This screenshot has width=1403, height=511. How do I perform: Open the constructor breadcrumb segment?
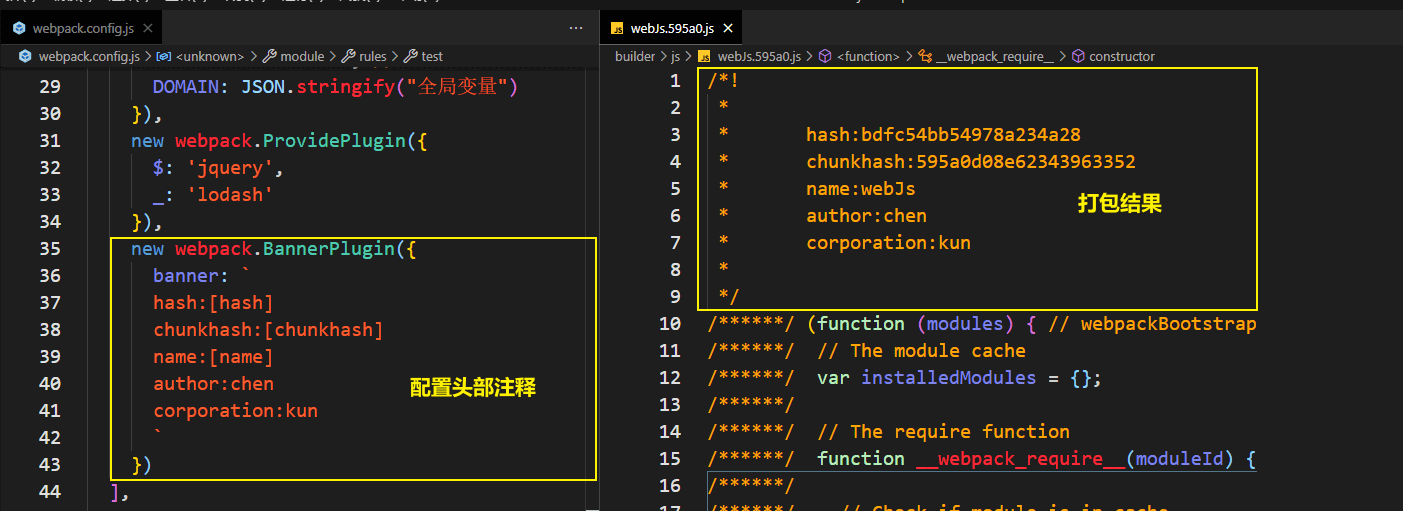click(x=1113, y=57)
